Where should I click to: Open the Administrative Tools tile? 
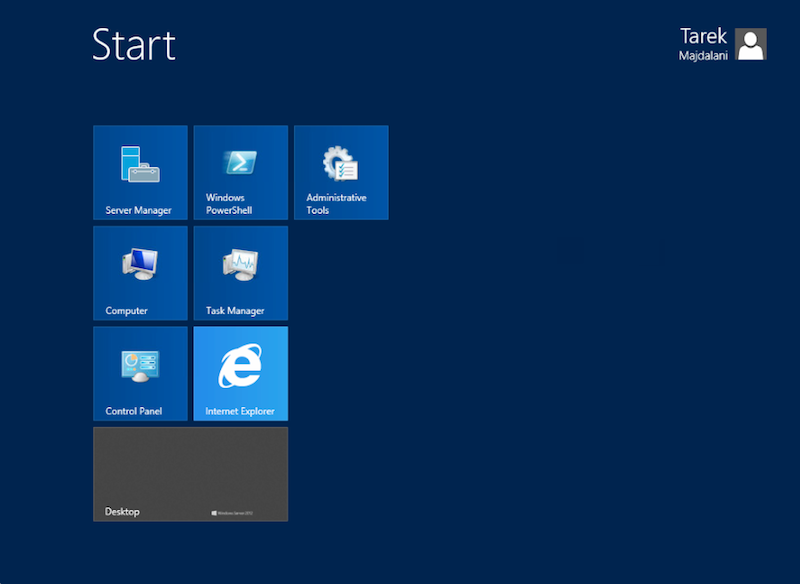(341, 172)
